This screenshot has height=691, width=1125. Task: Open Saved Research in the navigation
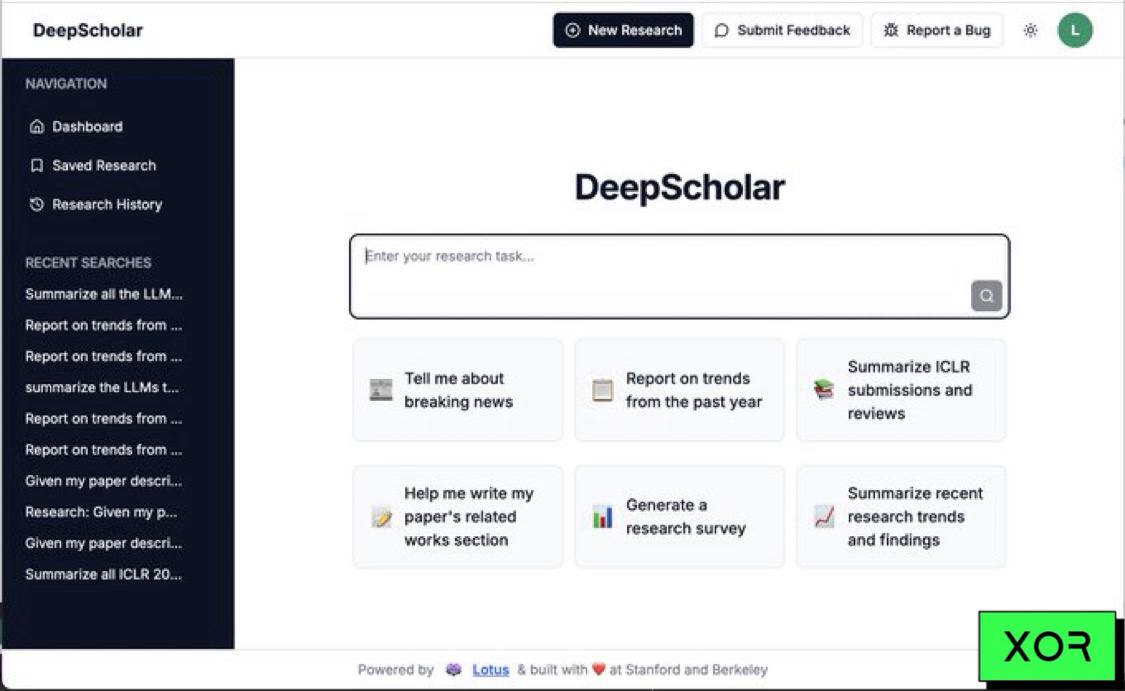pos(103,166)
